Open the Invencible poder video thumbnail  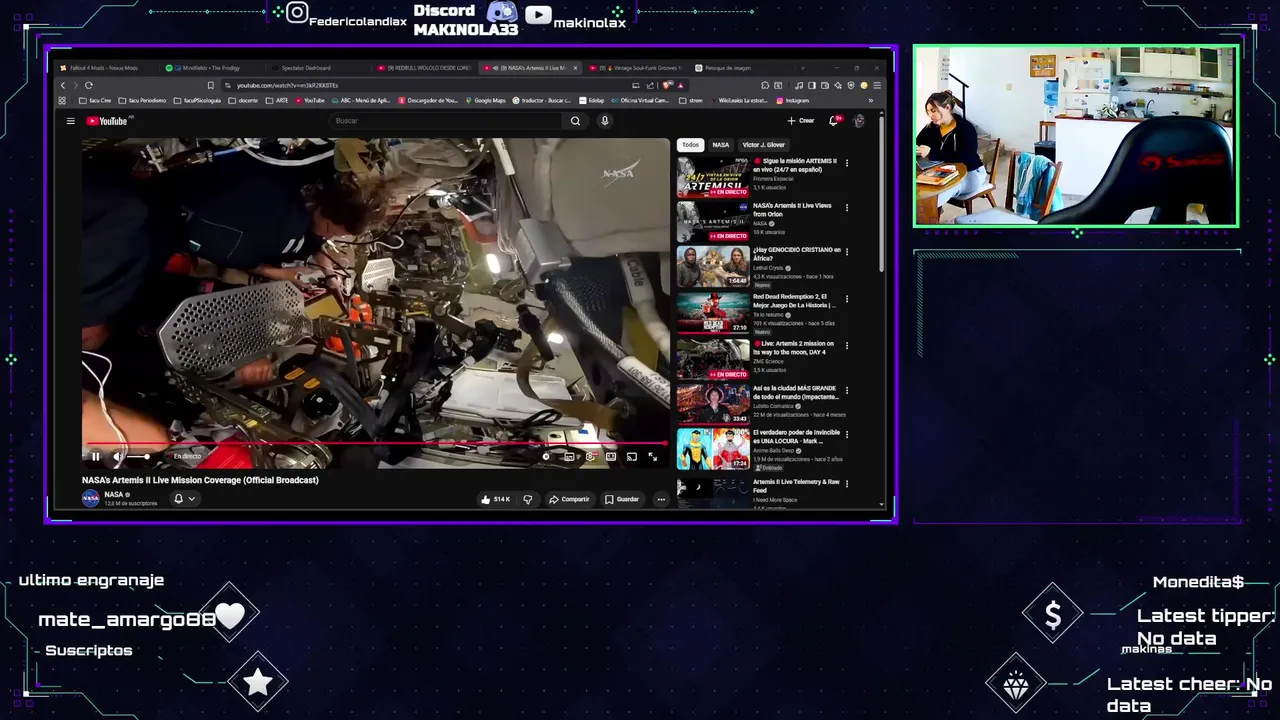(713, 449)
